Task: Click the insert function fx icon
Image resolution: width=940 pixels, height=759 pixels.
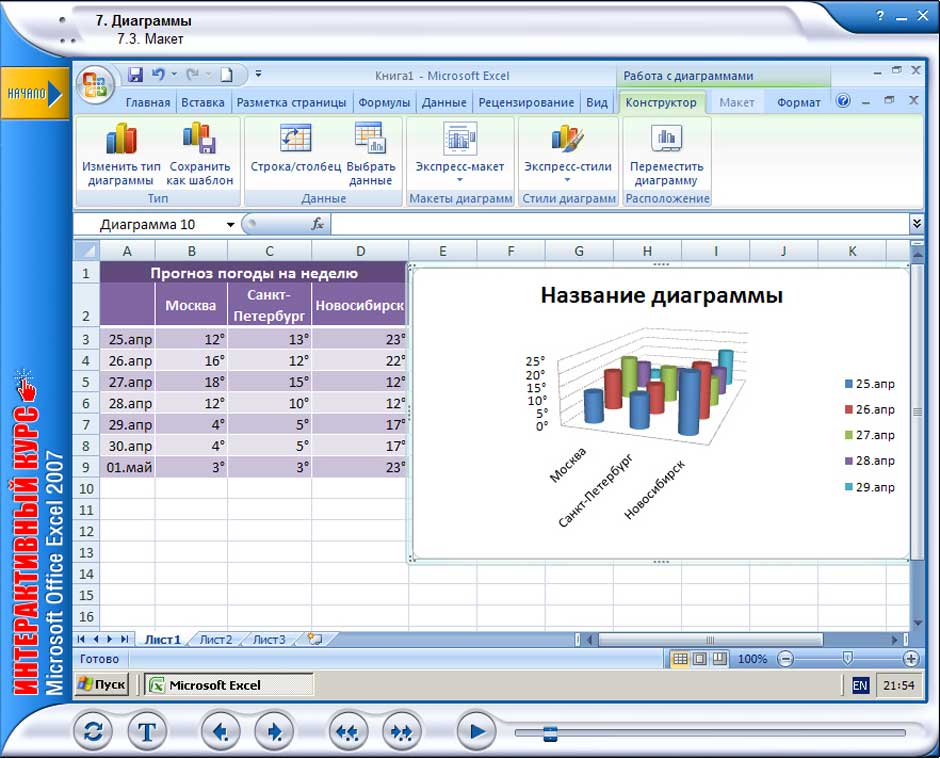Action: pyautogui.click(x=318, y=225)
